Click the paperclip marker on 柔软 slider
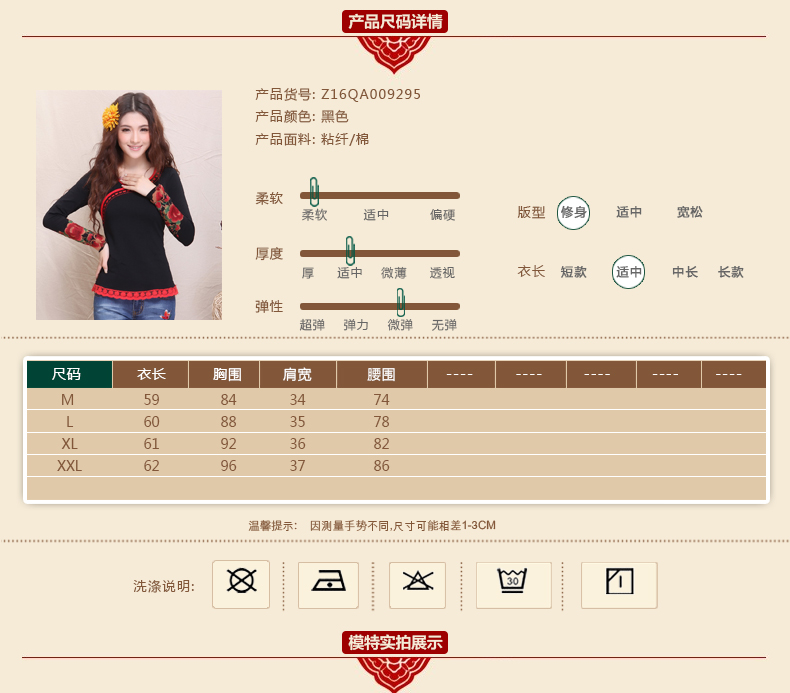The width and height of the screenshot is (790, 693). (x=314, y=192)
